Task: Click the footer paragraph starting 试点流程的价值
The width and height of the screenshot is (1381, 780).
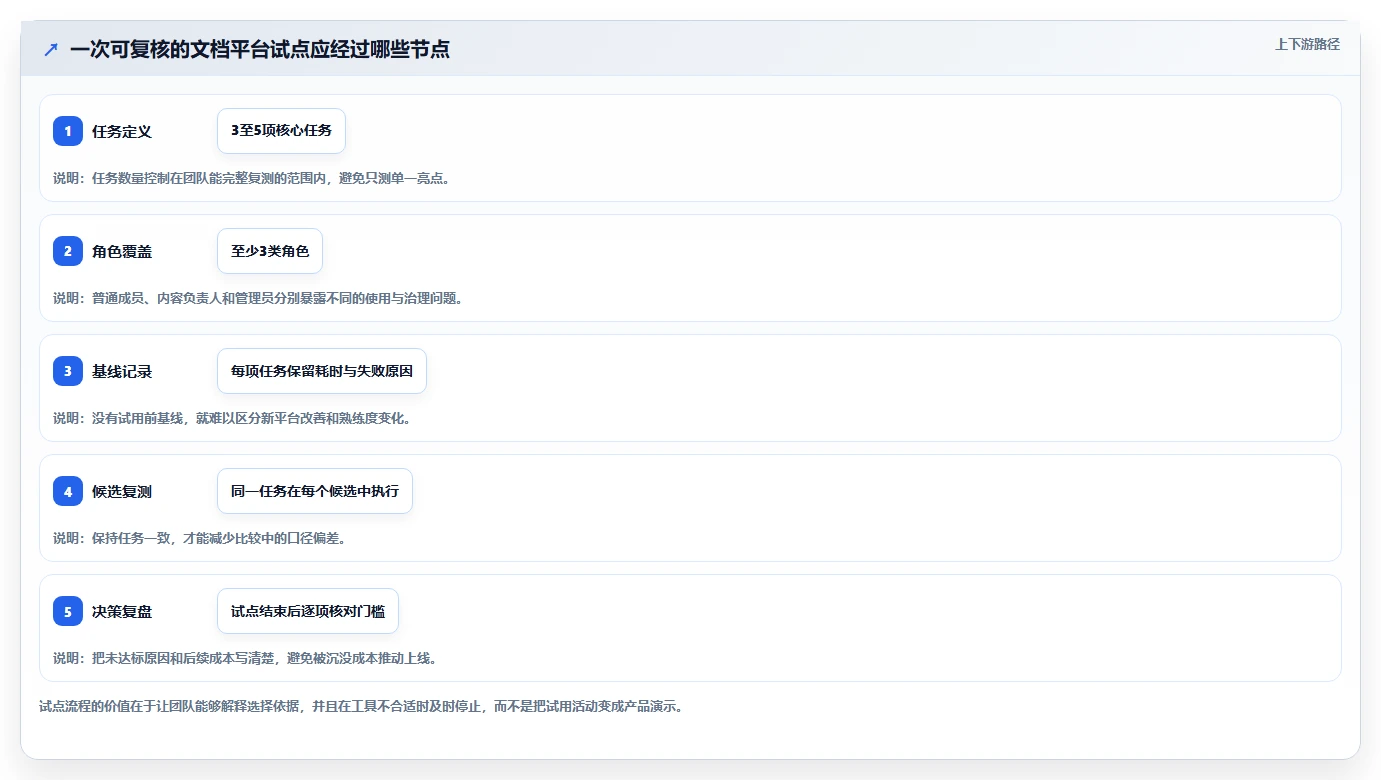Action: coord(361,706)
